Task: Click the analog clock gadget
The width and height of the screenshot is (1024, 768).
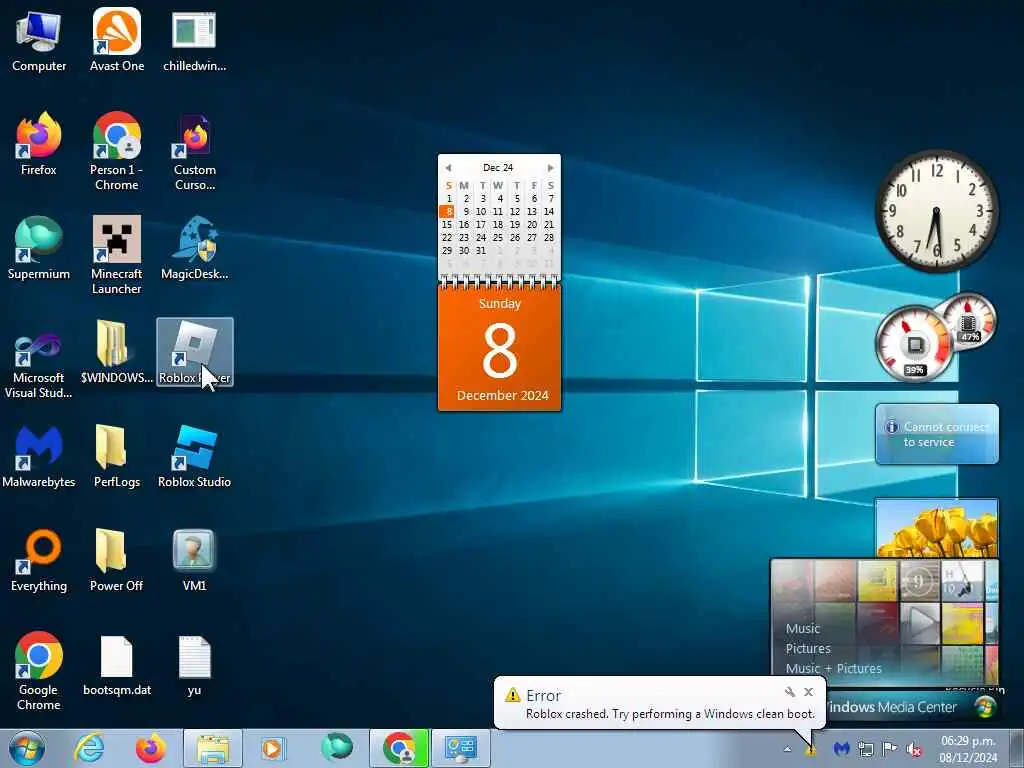Action: coord(936,212)
